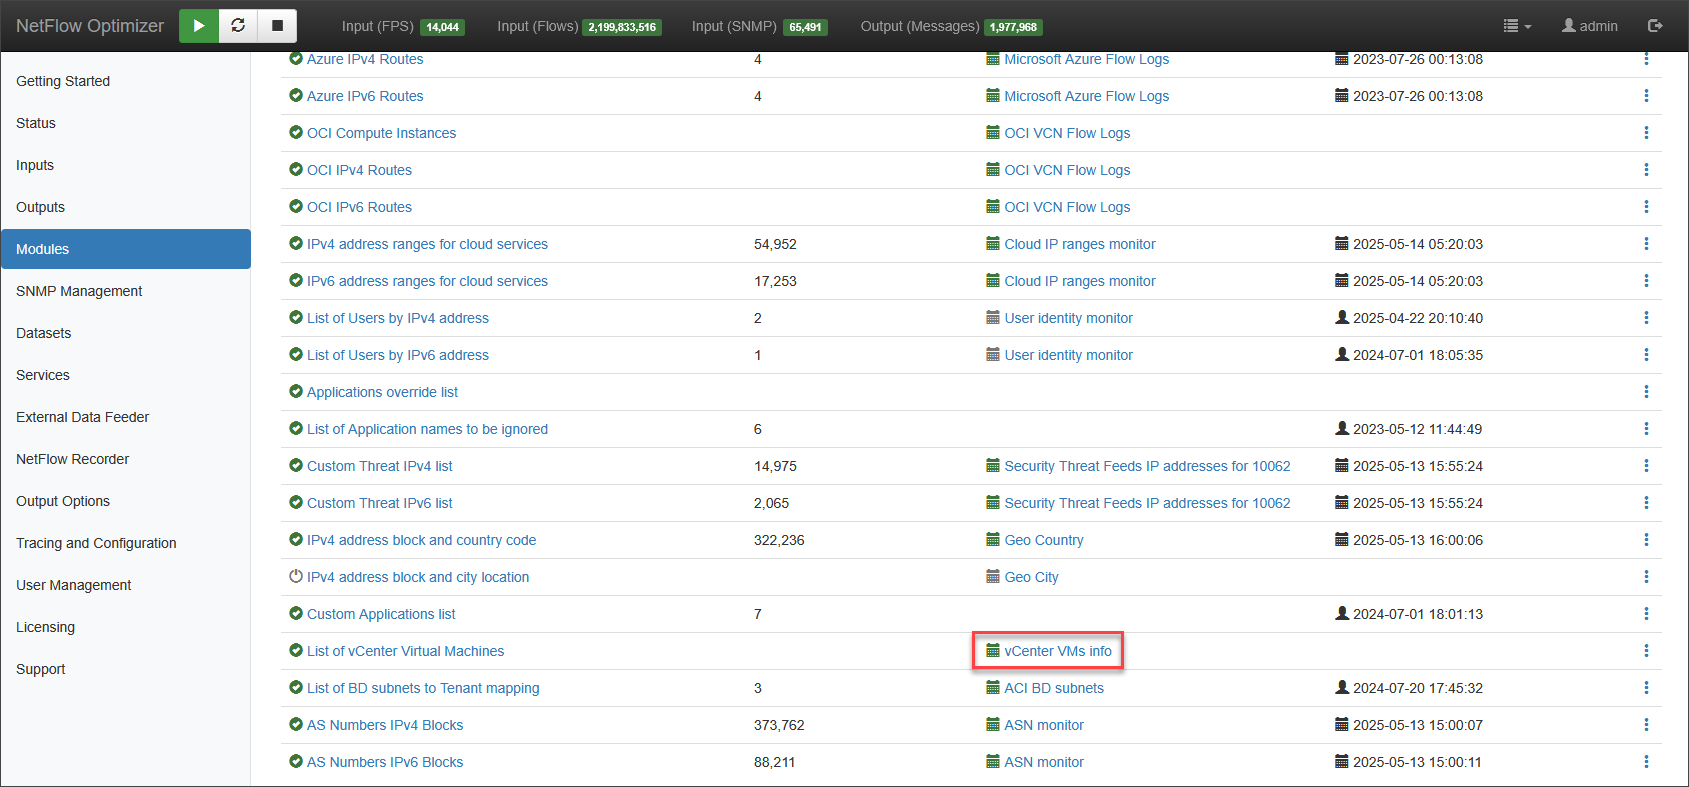
Task: Click the green Start play button
Action: point(198,26)
